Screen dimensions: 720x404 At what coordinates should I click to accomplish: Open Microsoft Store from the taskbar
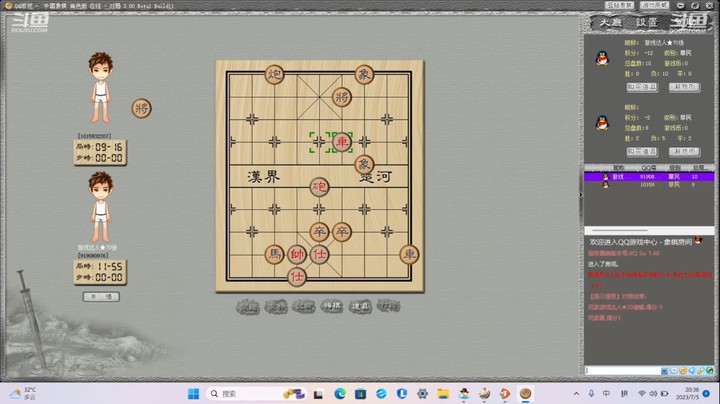click(x=360, y=393)
